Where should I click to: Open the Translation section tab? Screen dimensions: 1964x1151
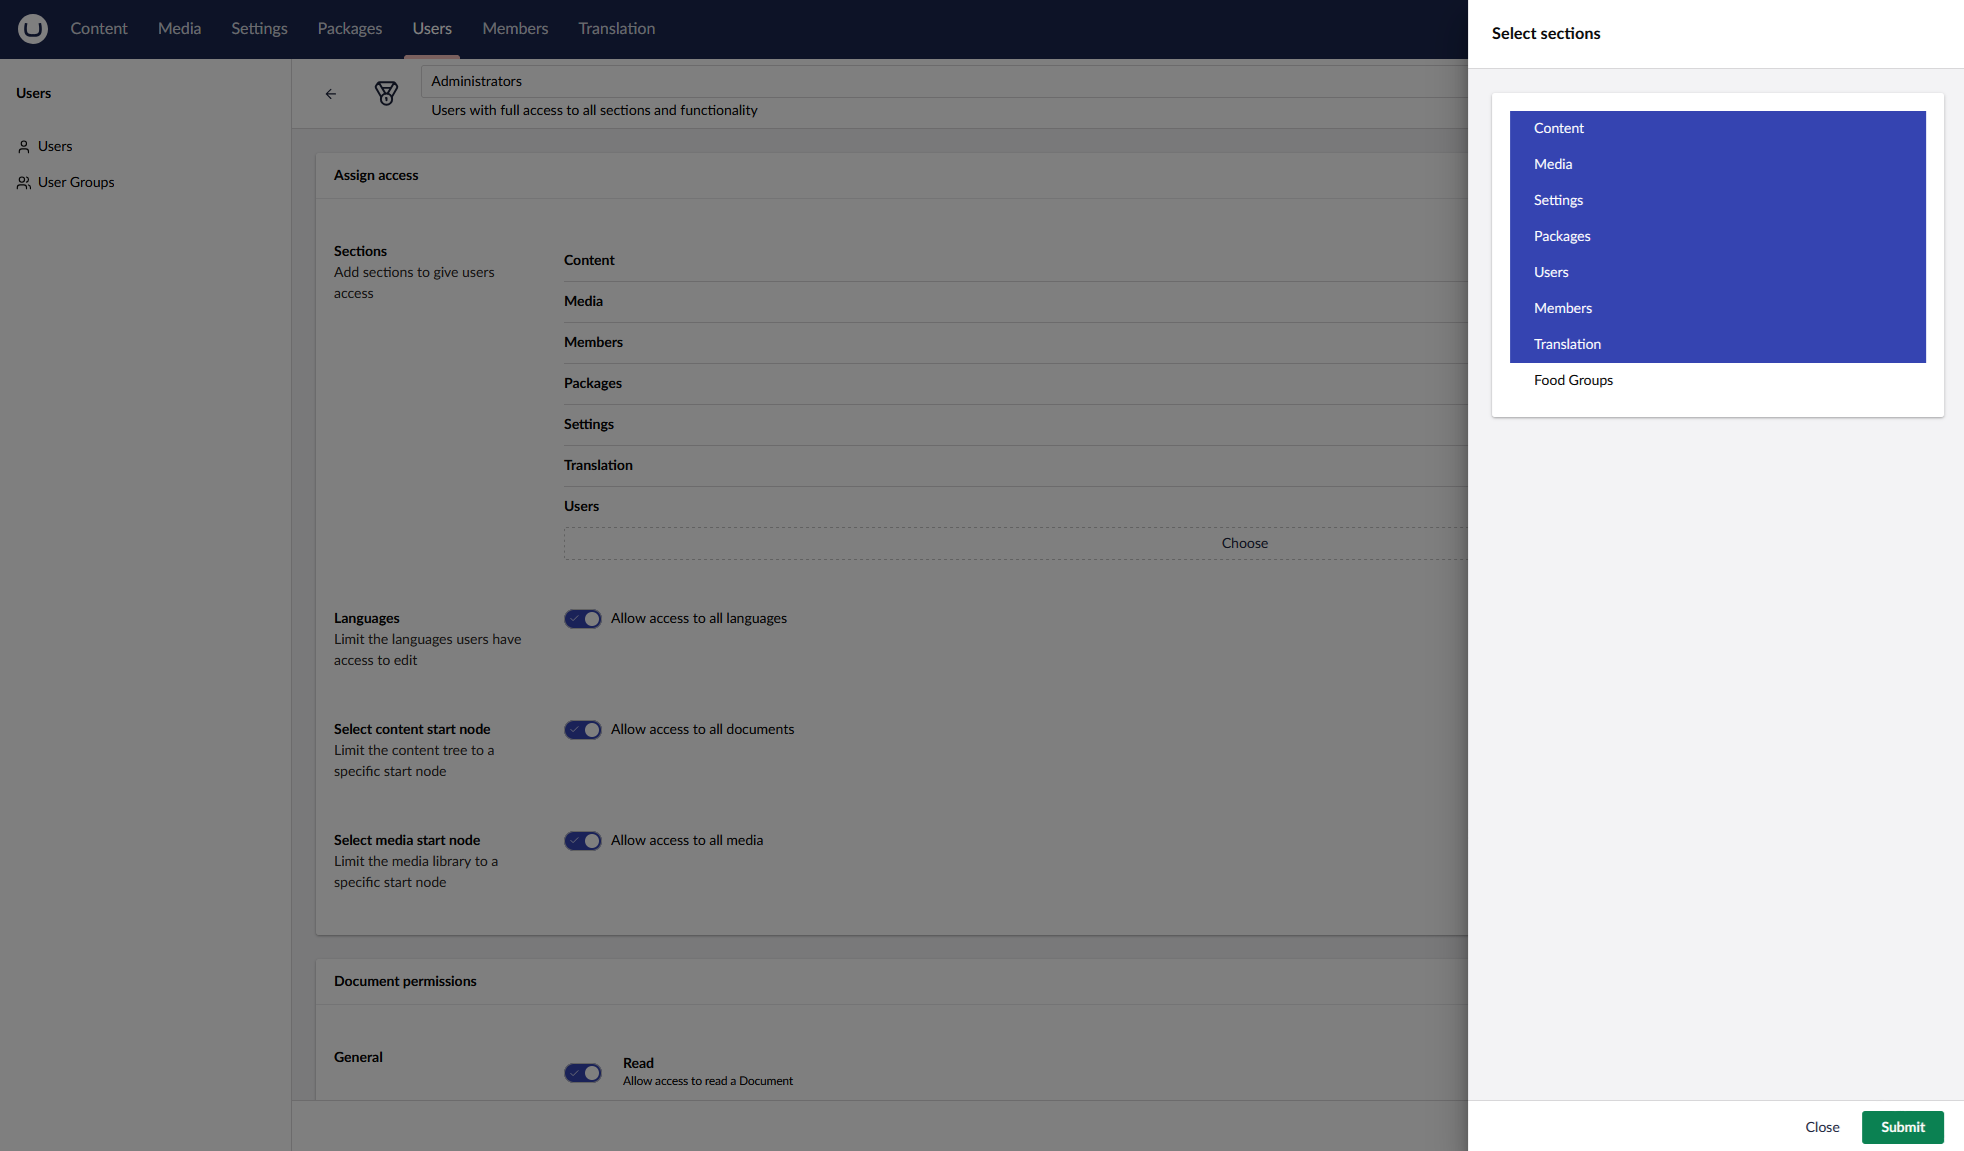[617, 29]
